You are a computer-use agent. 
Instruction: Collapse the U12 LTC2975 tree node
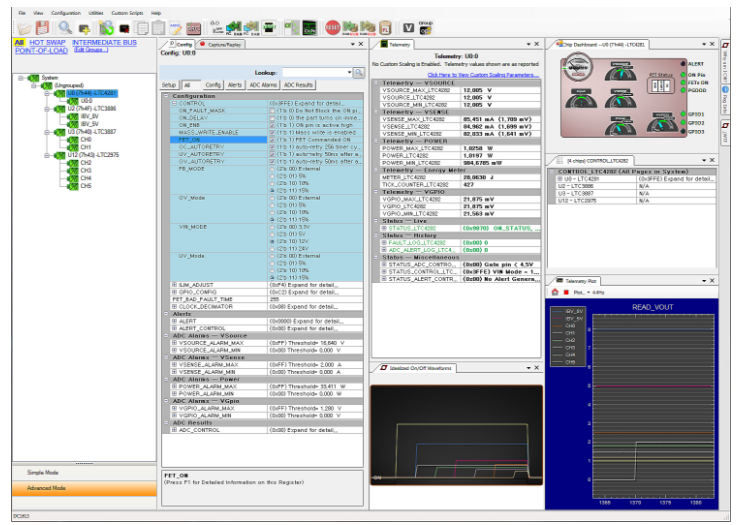click(x=47, y=155)
